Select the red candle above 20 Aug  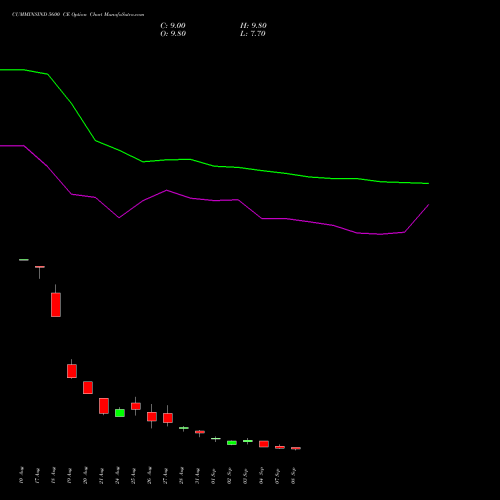88,388
